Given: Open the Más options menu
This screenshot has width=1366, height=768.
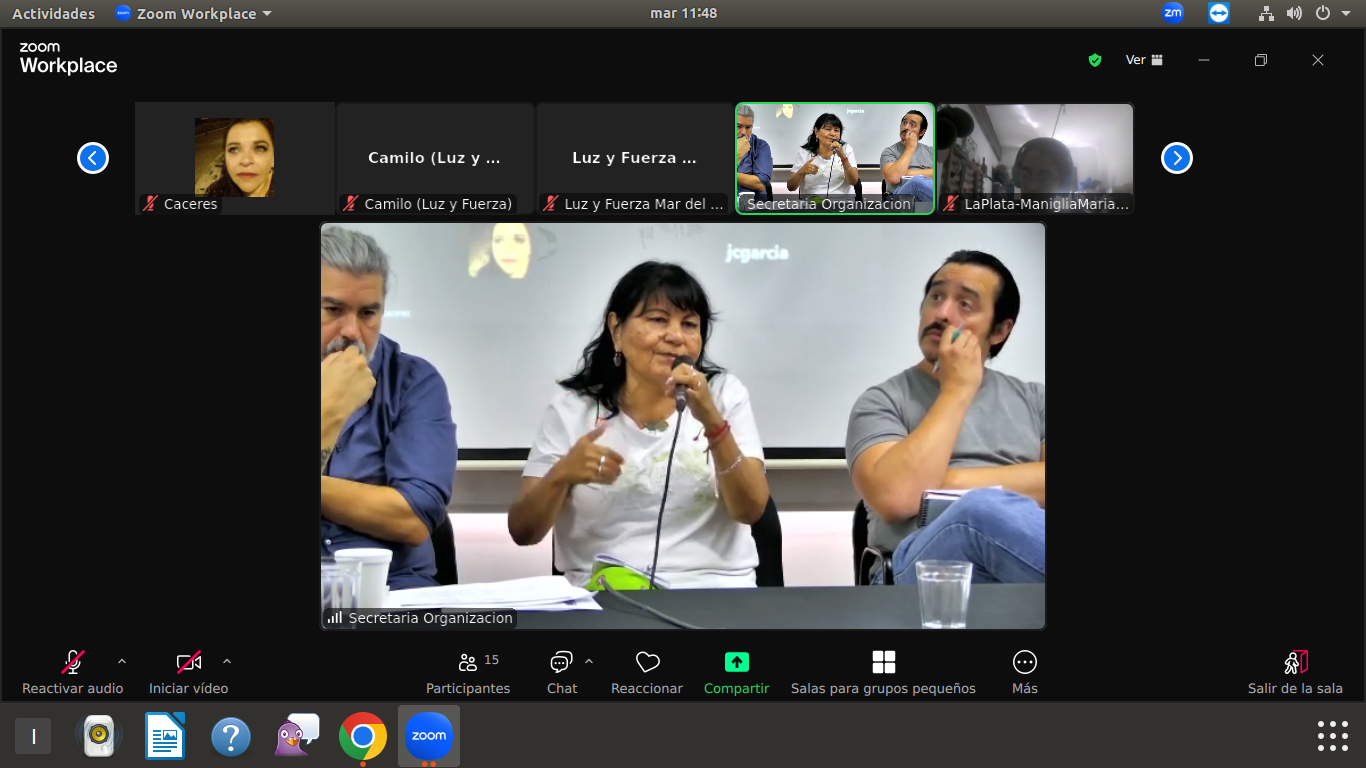Looking at the screenshot, I should point(1024,671).
